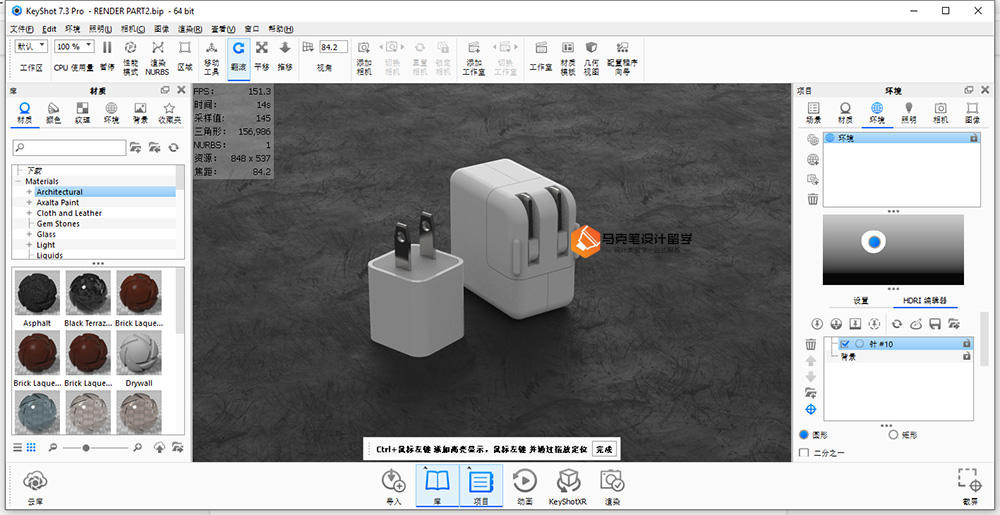1000x515 pixels.
Task: Click the blue highlight target icon
Action: point(811,409)
